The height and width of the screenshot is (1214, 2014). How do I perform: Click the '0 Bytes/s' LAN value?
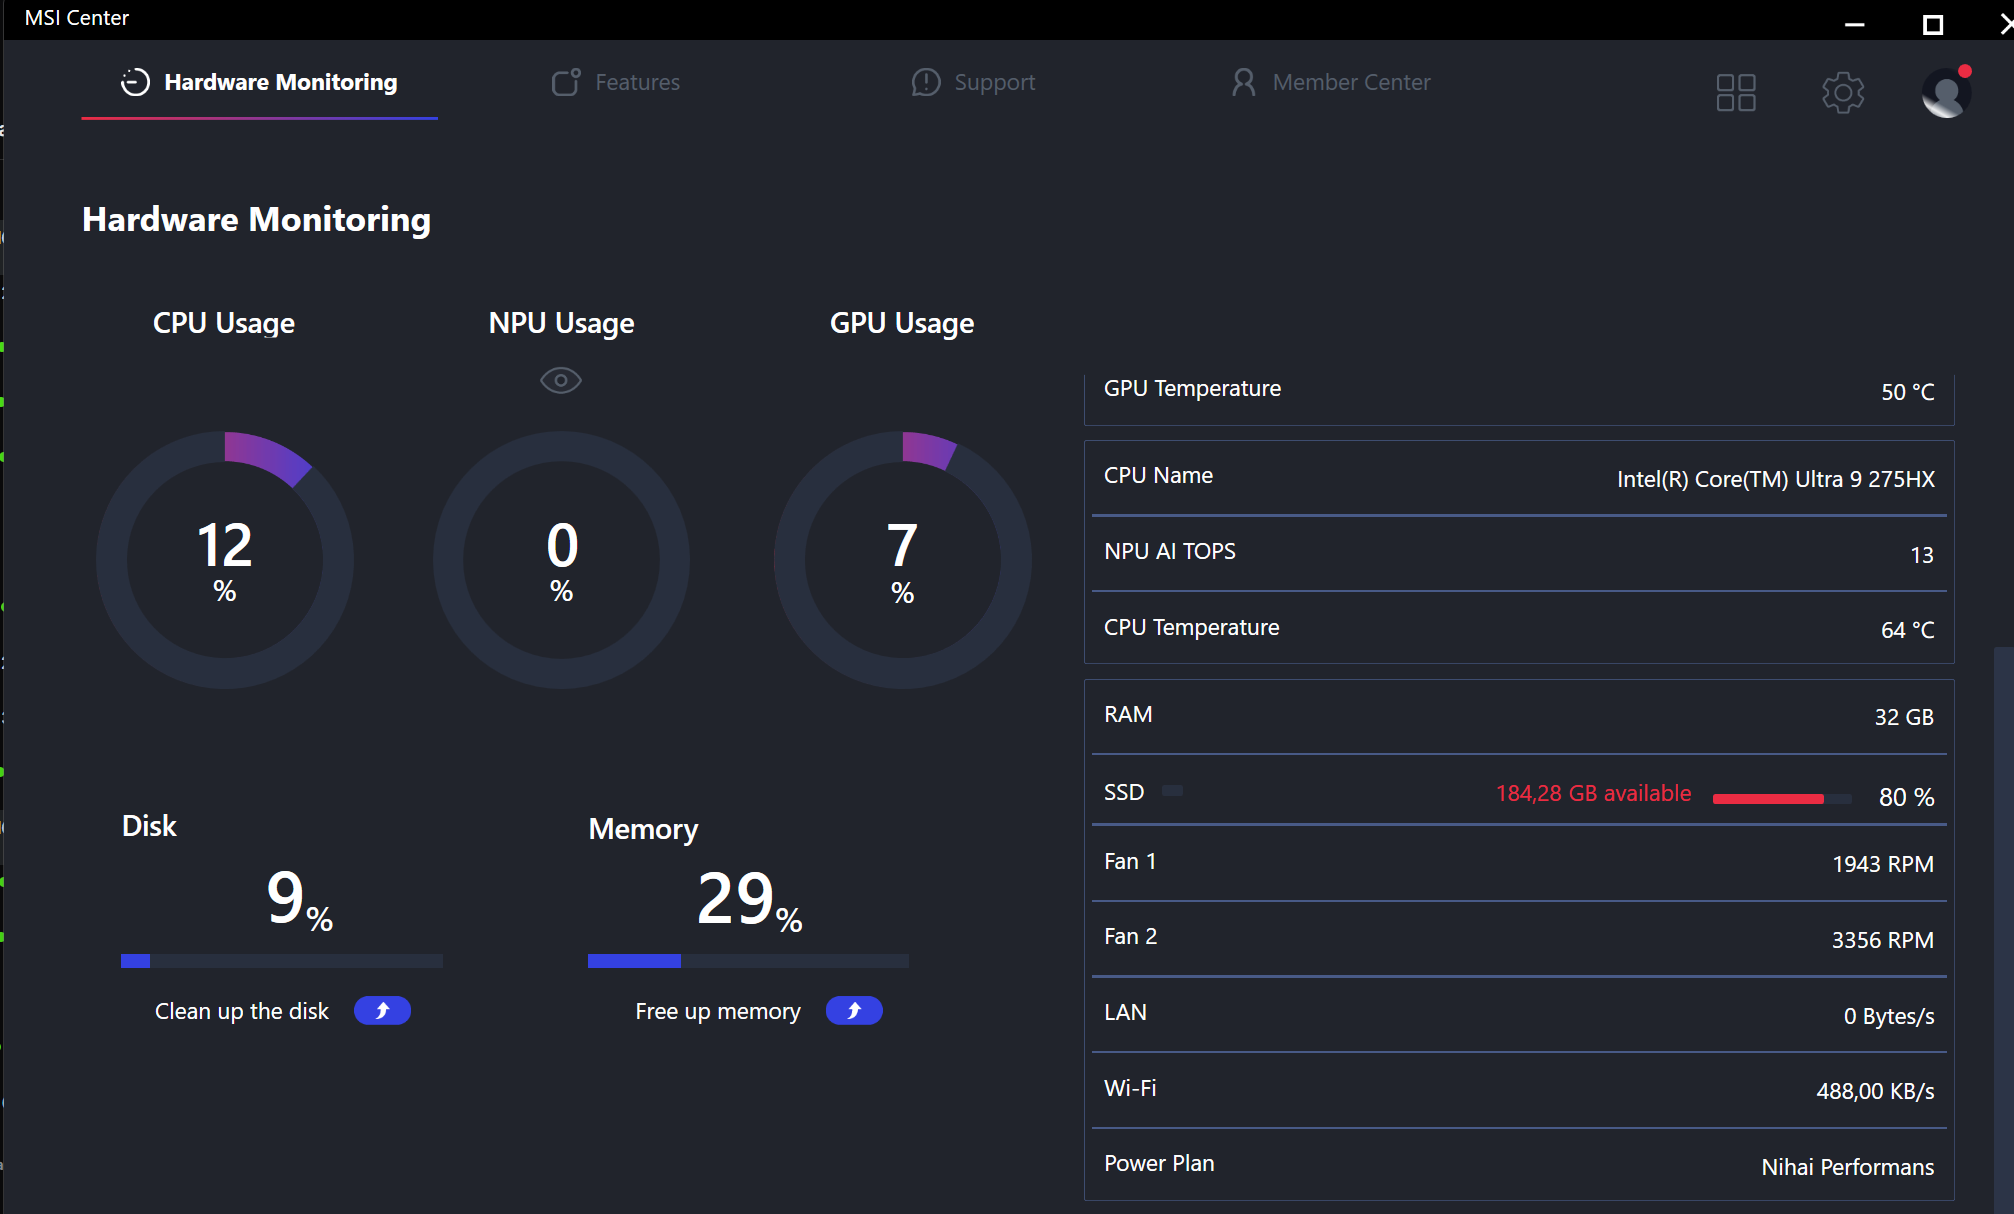coord(1889,1016)
